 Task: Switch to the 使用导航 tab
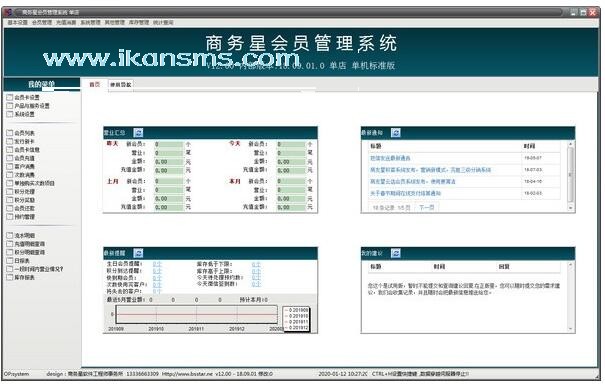point(121,84)
